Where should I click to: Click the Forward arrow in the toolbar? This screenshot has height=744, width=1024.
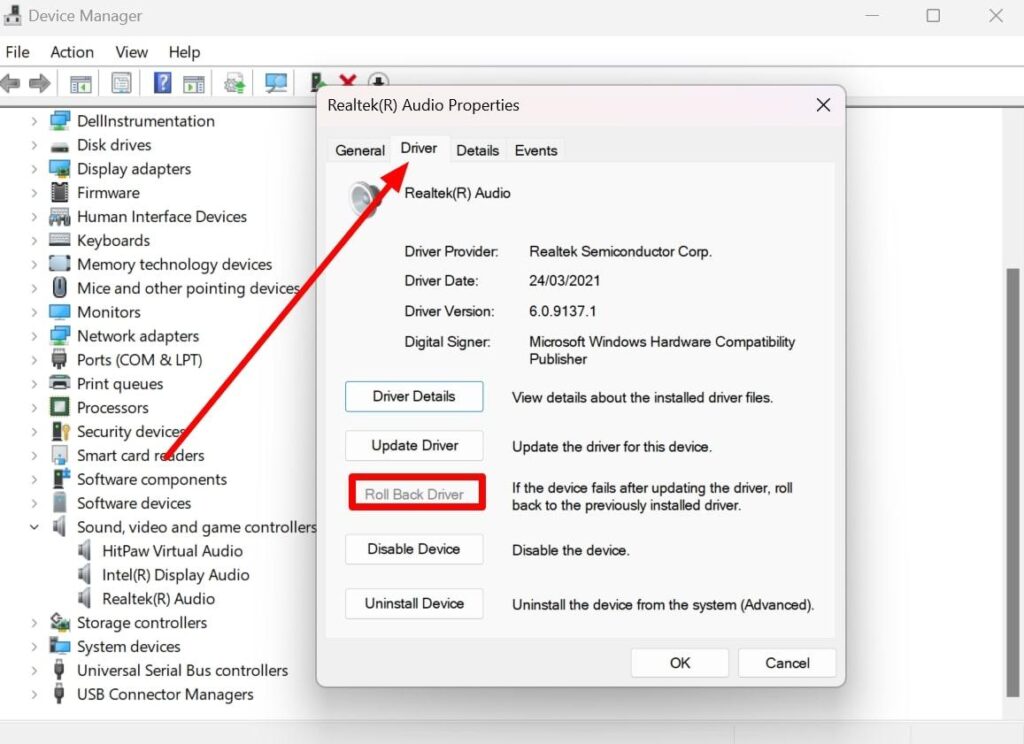[40, 83]
